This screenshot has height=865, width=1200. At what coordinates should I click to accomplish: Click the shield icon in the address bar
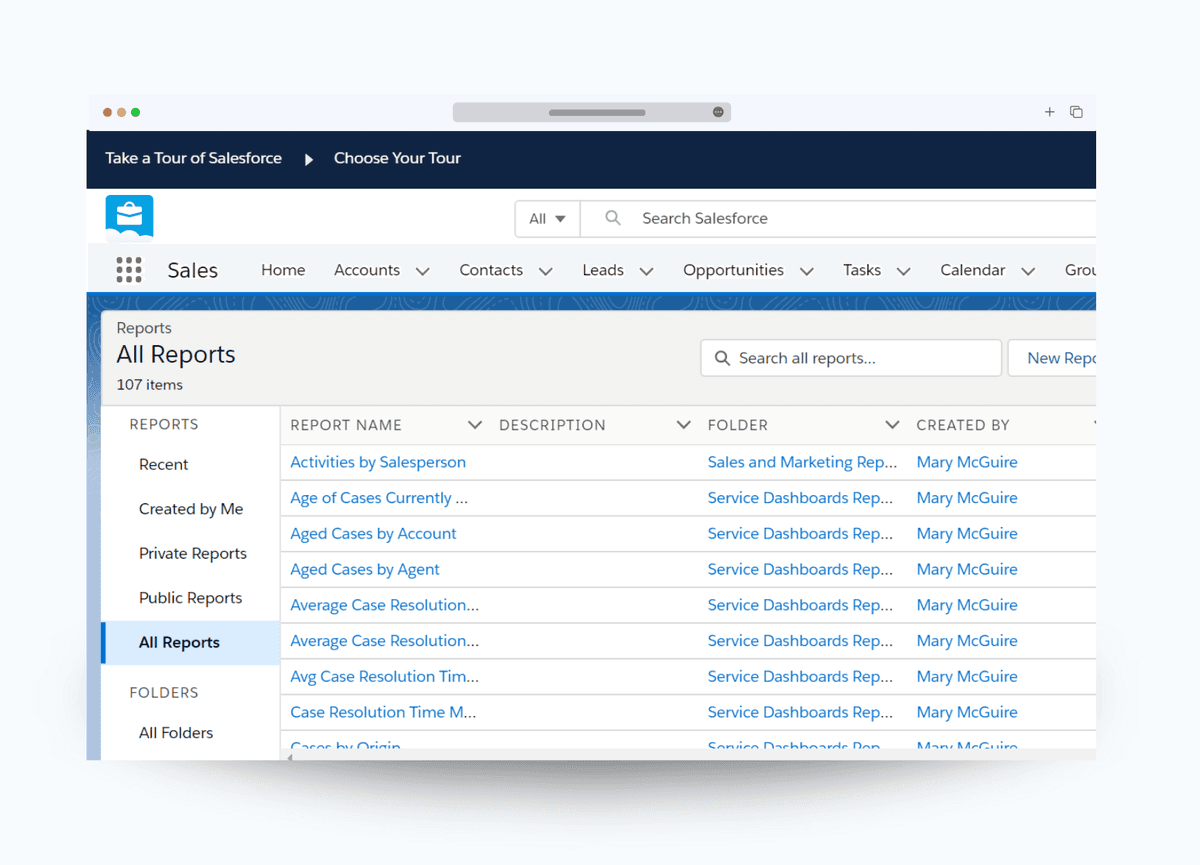717,112
